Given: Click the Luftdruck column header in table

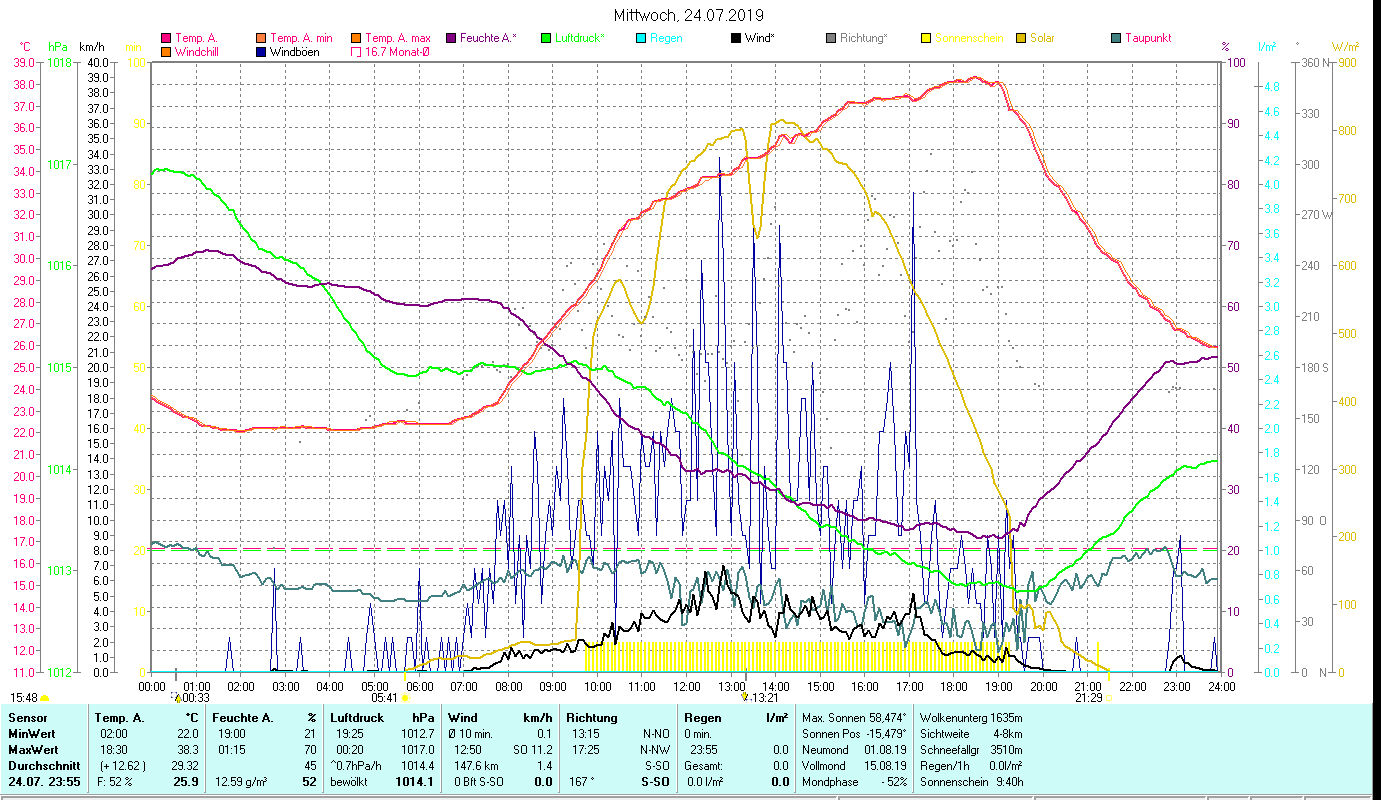Looking at the screenshot, I should 357,717.
